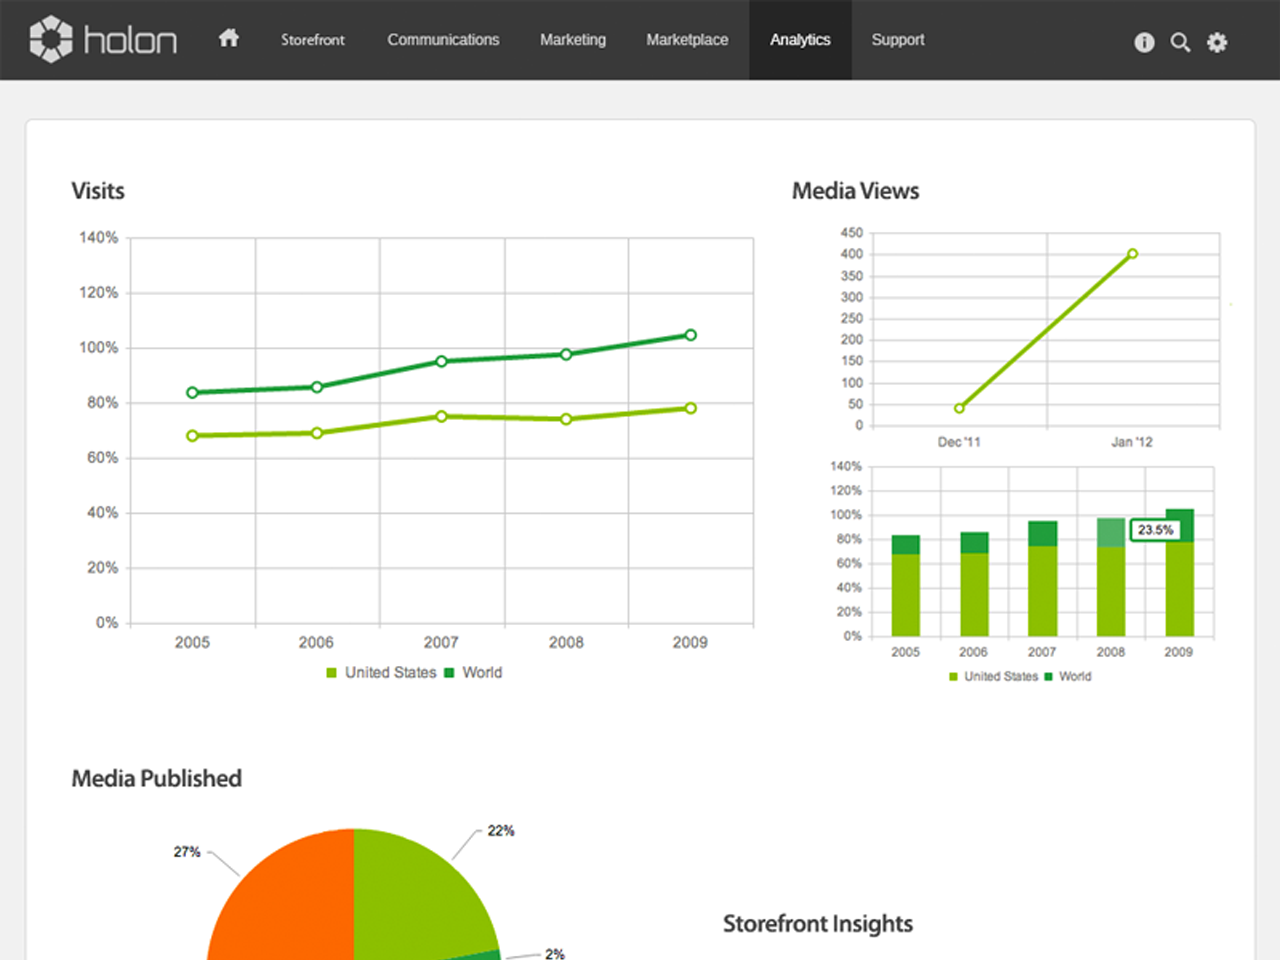The height and width of the screenshot is (960, 1280).
Task: Click the Jan '12 point on Media Views
Action: [x=1132, y=254]
